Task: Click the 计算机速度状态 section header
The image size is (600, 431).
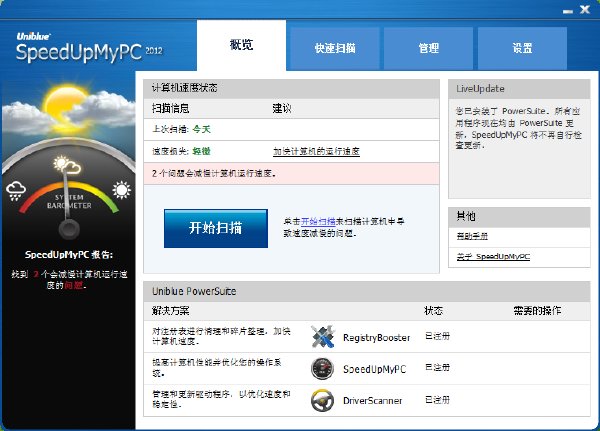Action: click(292, 88)
